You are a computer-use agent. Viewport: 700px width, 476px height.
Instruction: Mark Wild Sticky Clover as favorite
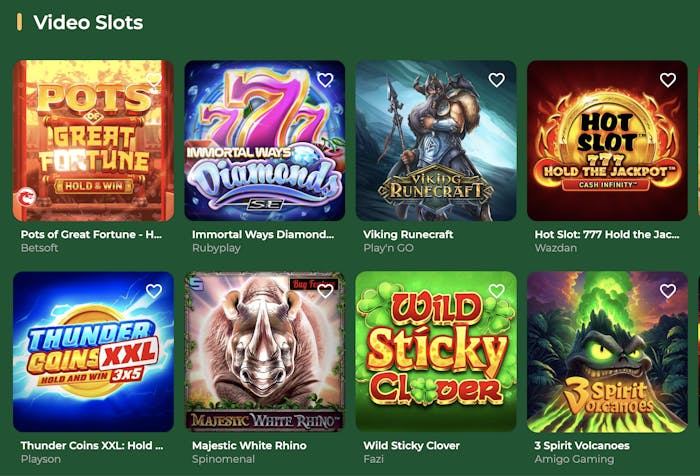coord(496,291)
